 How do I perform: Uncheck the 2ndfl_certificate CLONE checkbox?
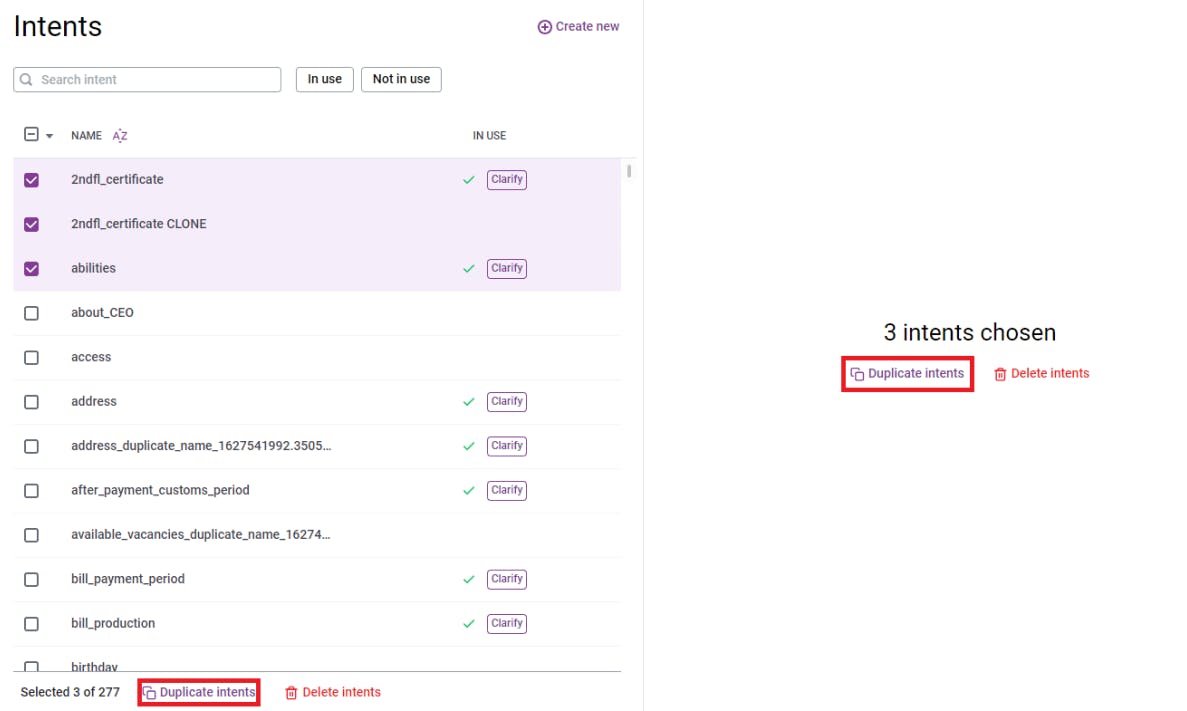(x=31, y=224)
